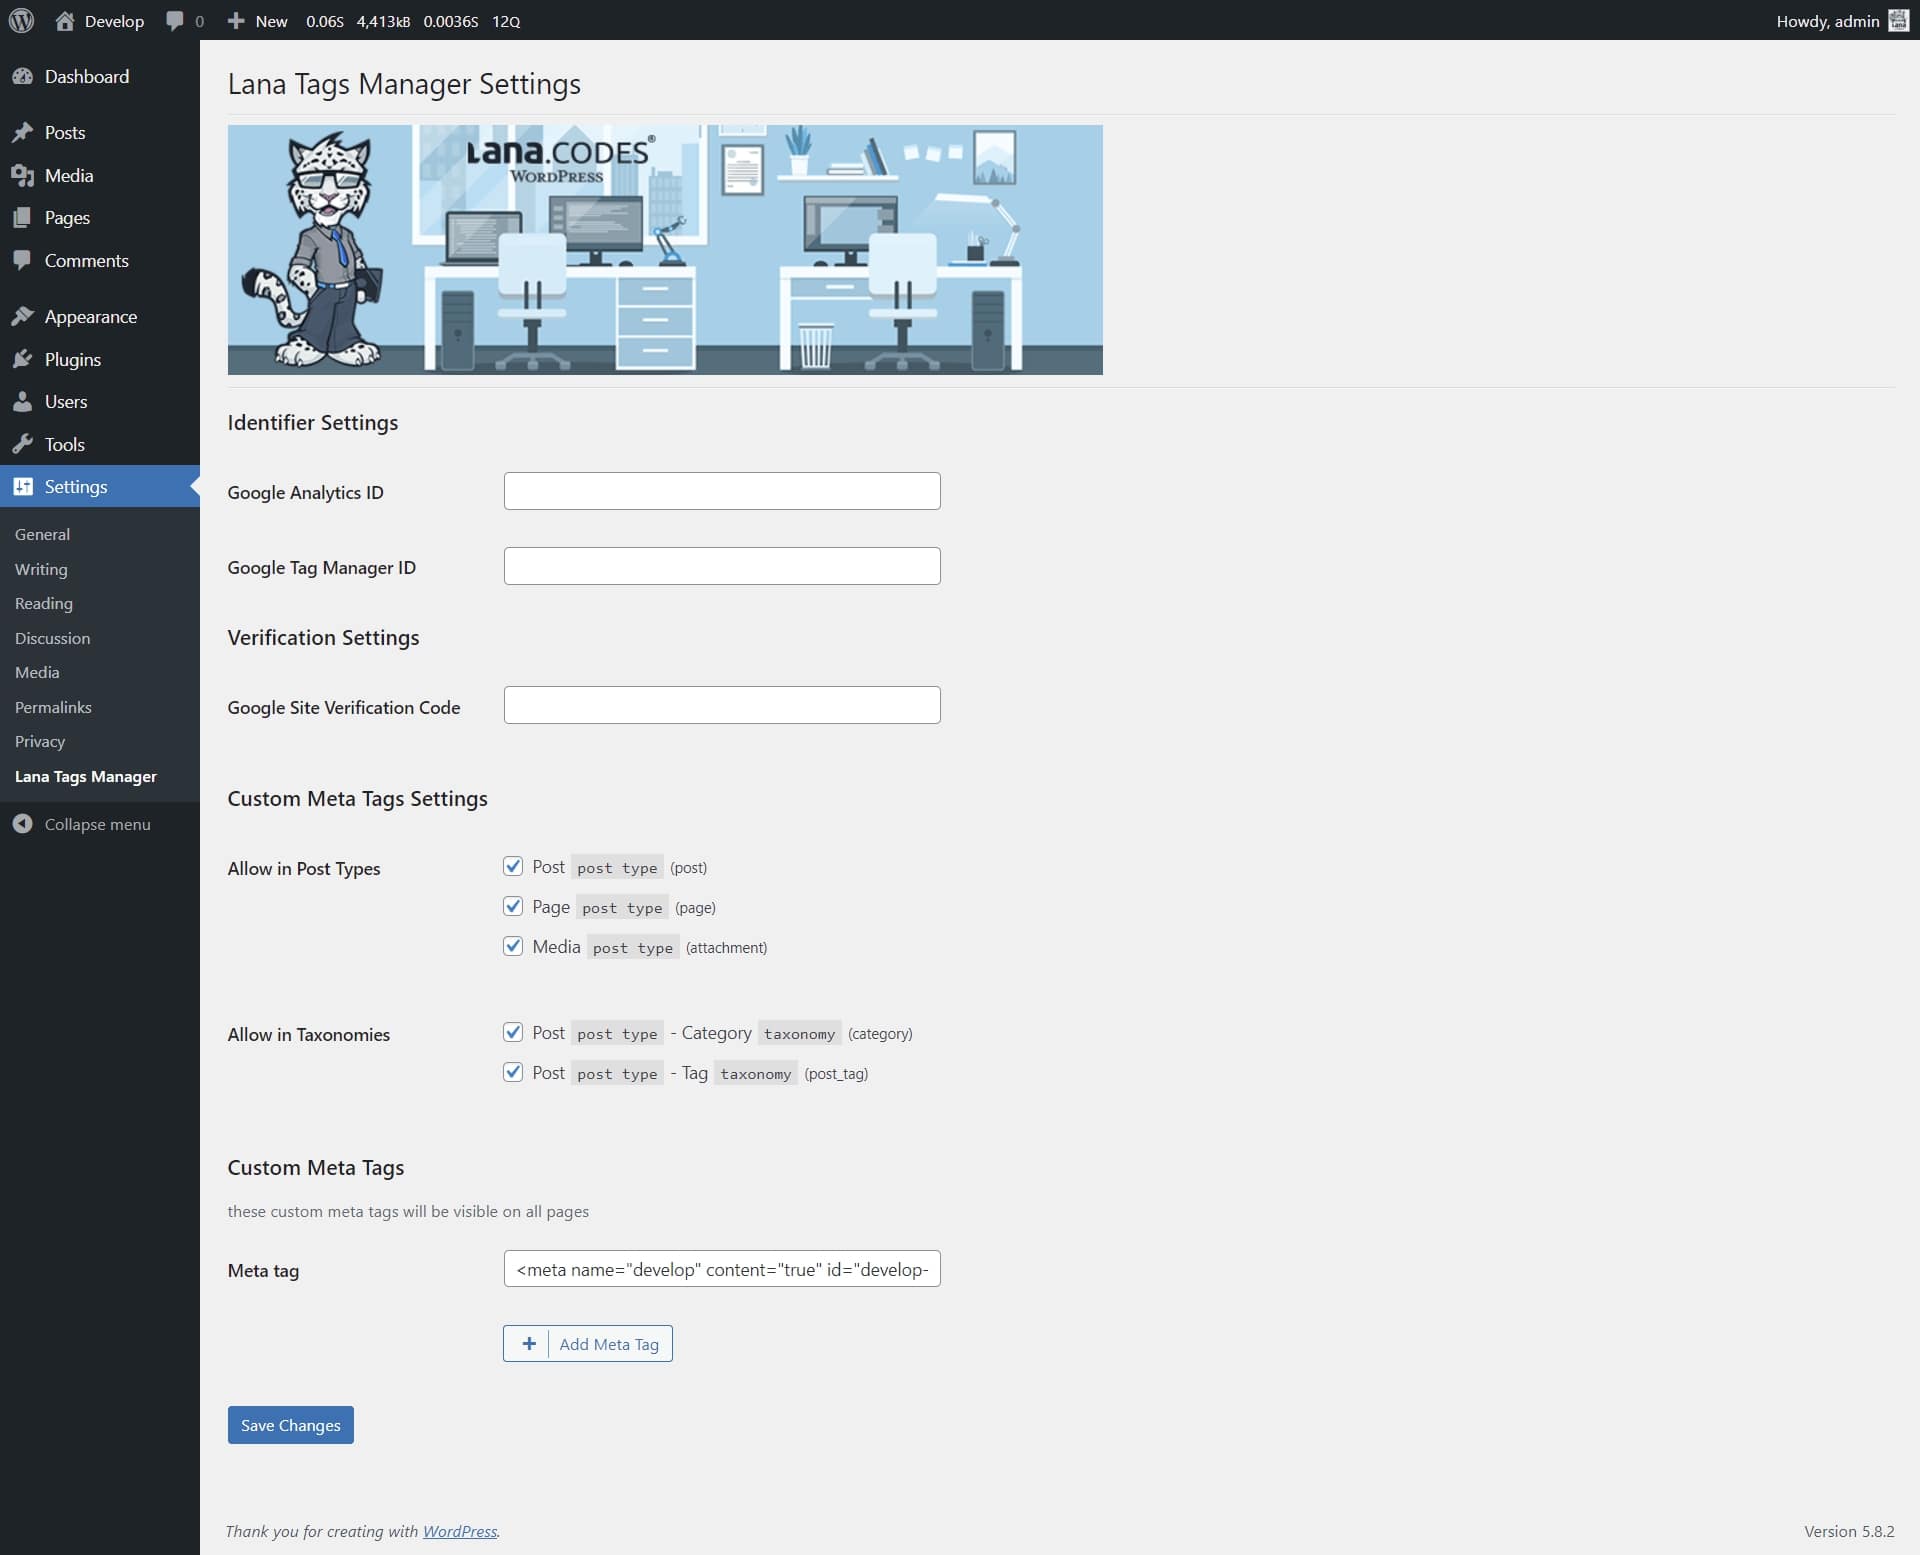Uncheck the Media attachment checkbox

(x=513, y=946)
